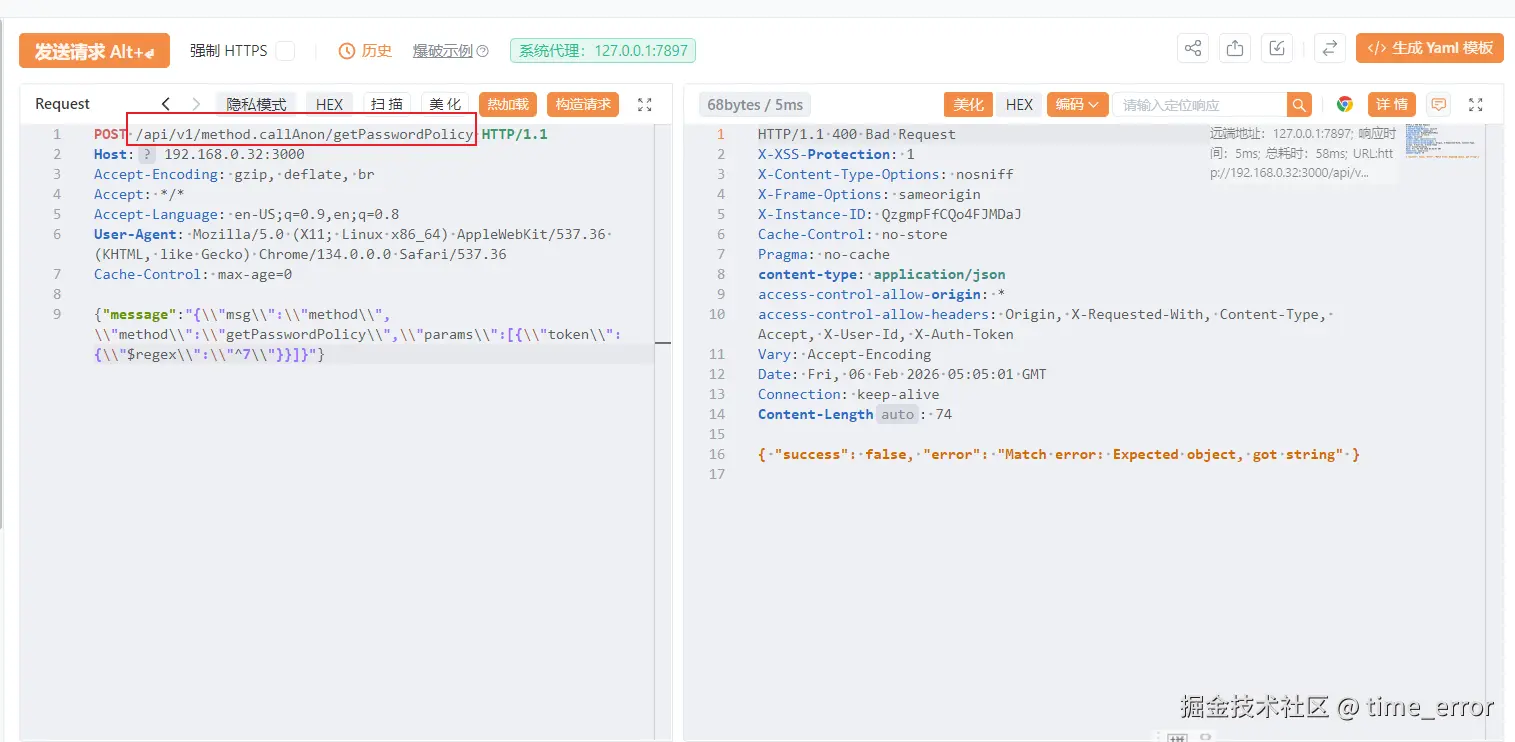
Task: Toggle 隐私模式 in Request panel
Action: [256, 104]
